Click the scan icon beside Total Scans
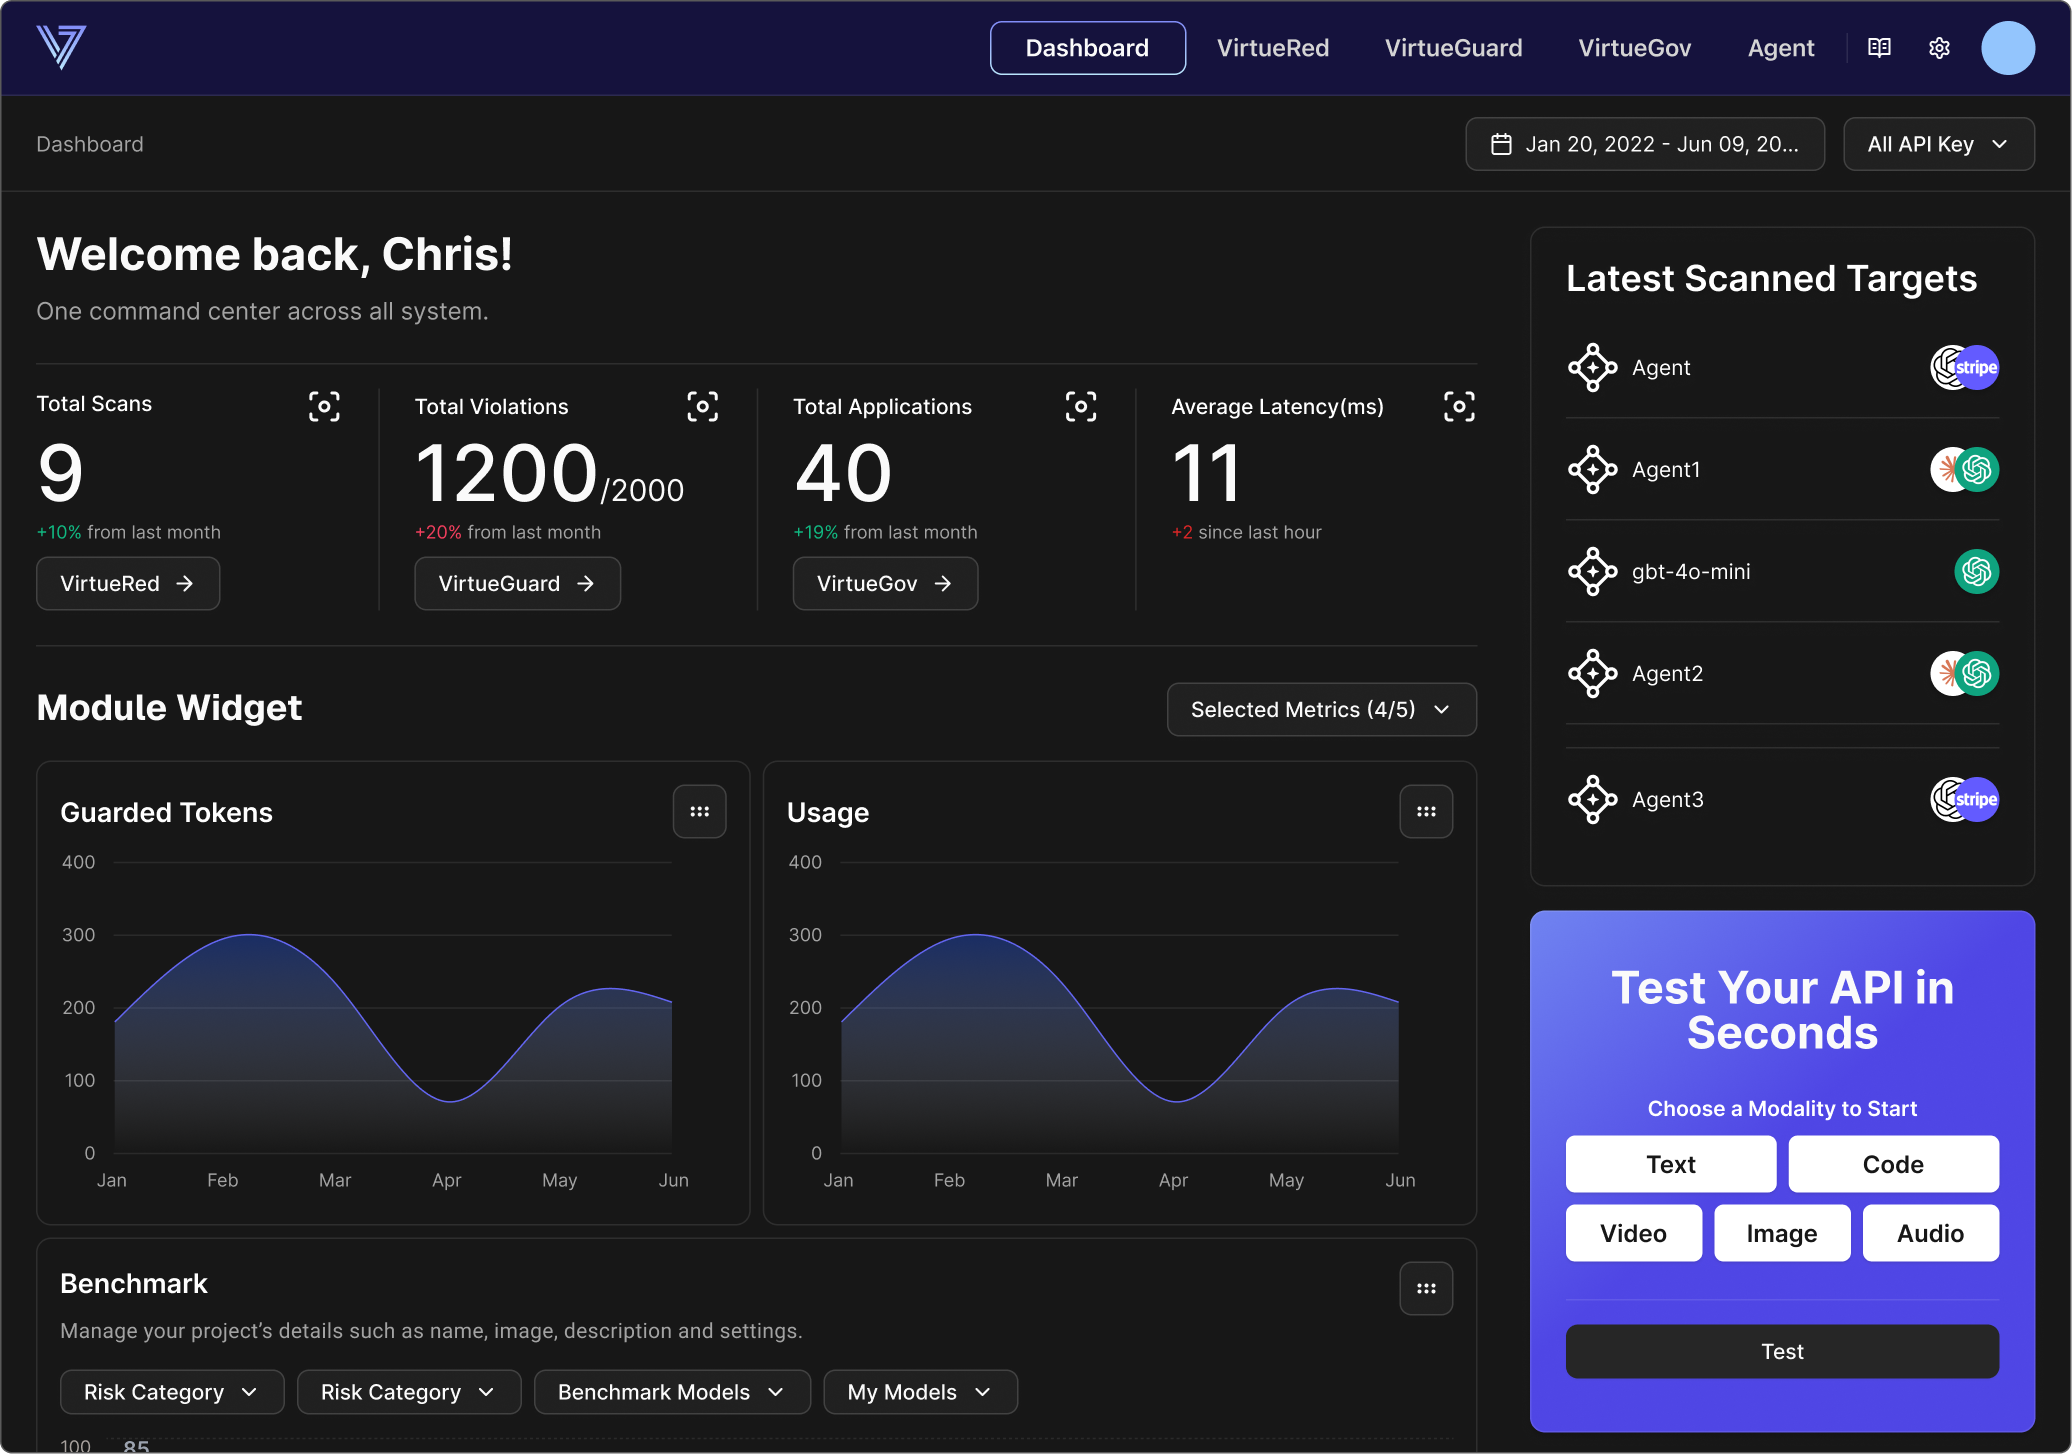Screen dimensions: 2072x1454 click(324, 406)
